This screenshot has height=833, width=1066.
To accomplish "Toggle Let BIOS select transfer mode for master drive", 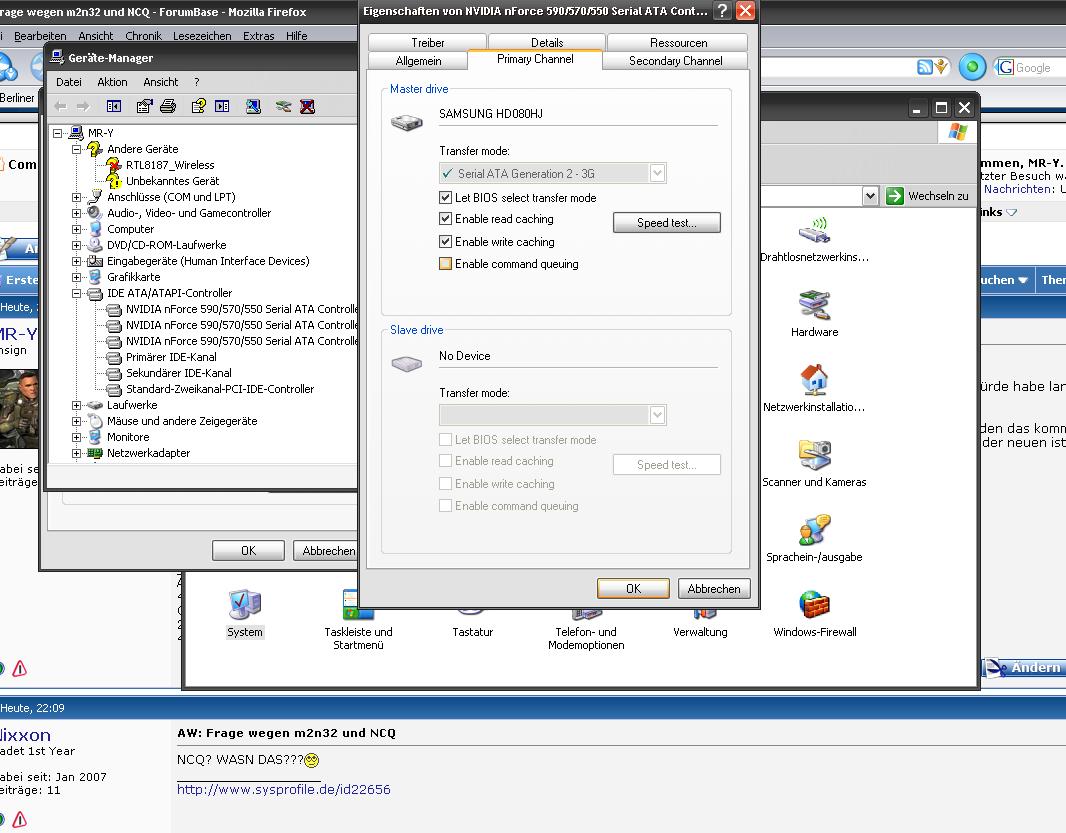I will point(445,197).
